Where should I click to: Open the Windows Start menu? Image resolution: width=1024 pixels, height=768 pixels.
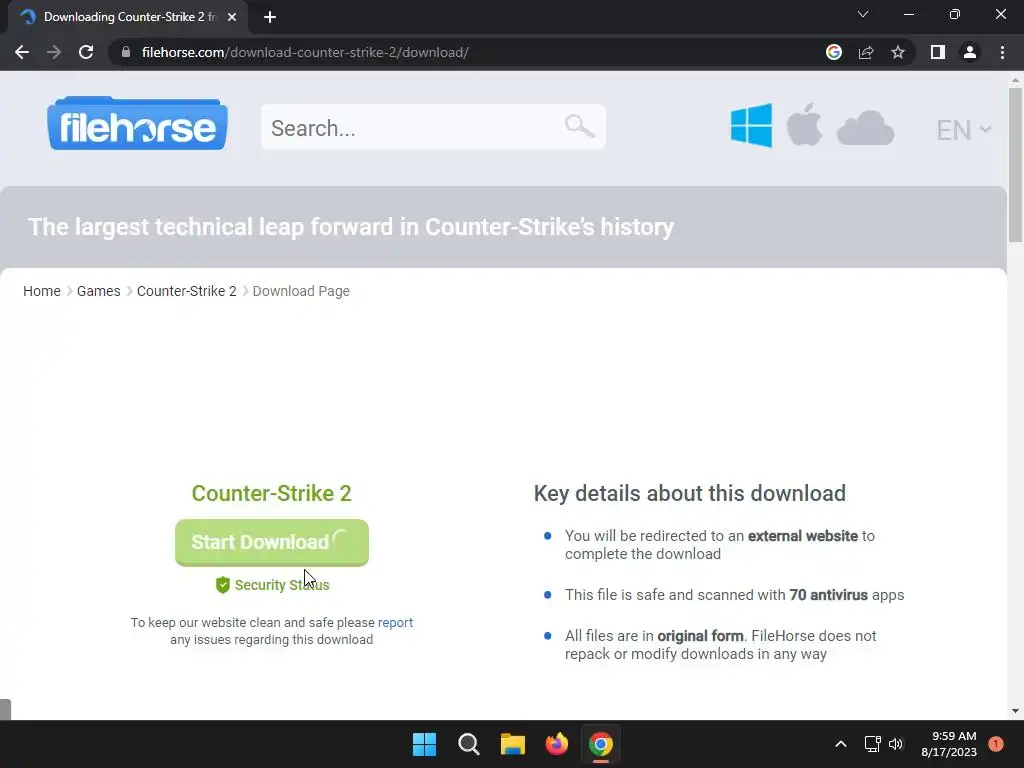click(x=424, y=744)
